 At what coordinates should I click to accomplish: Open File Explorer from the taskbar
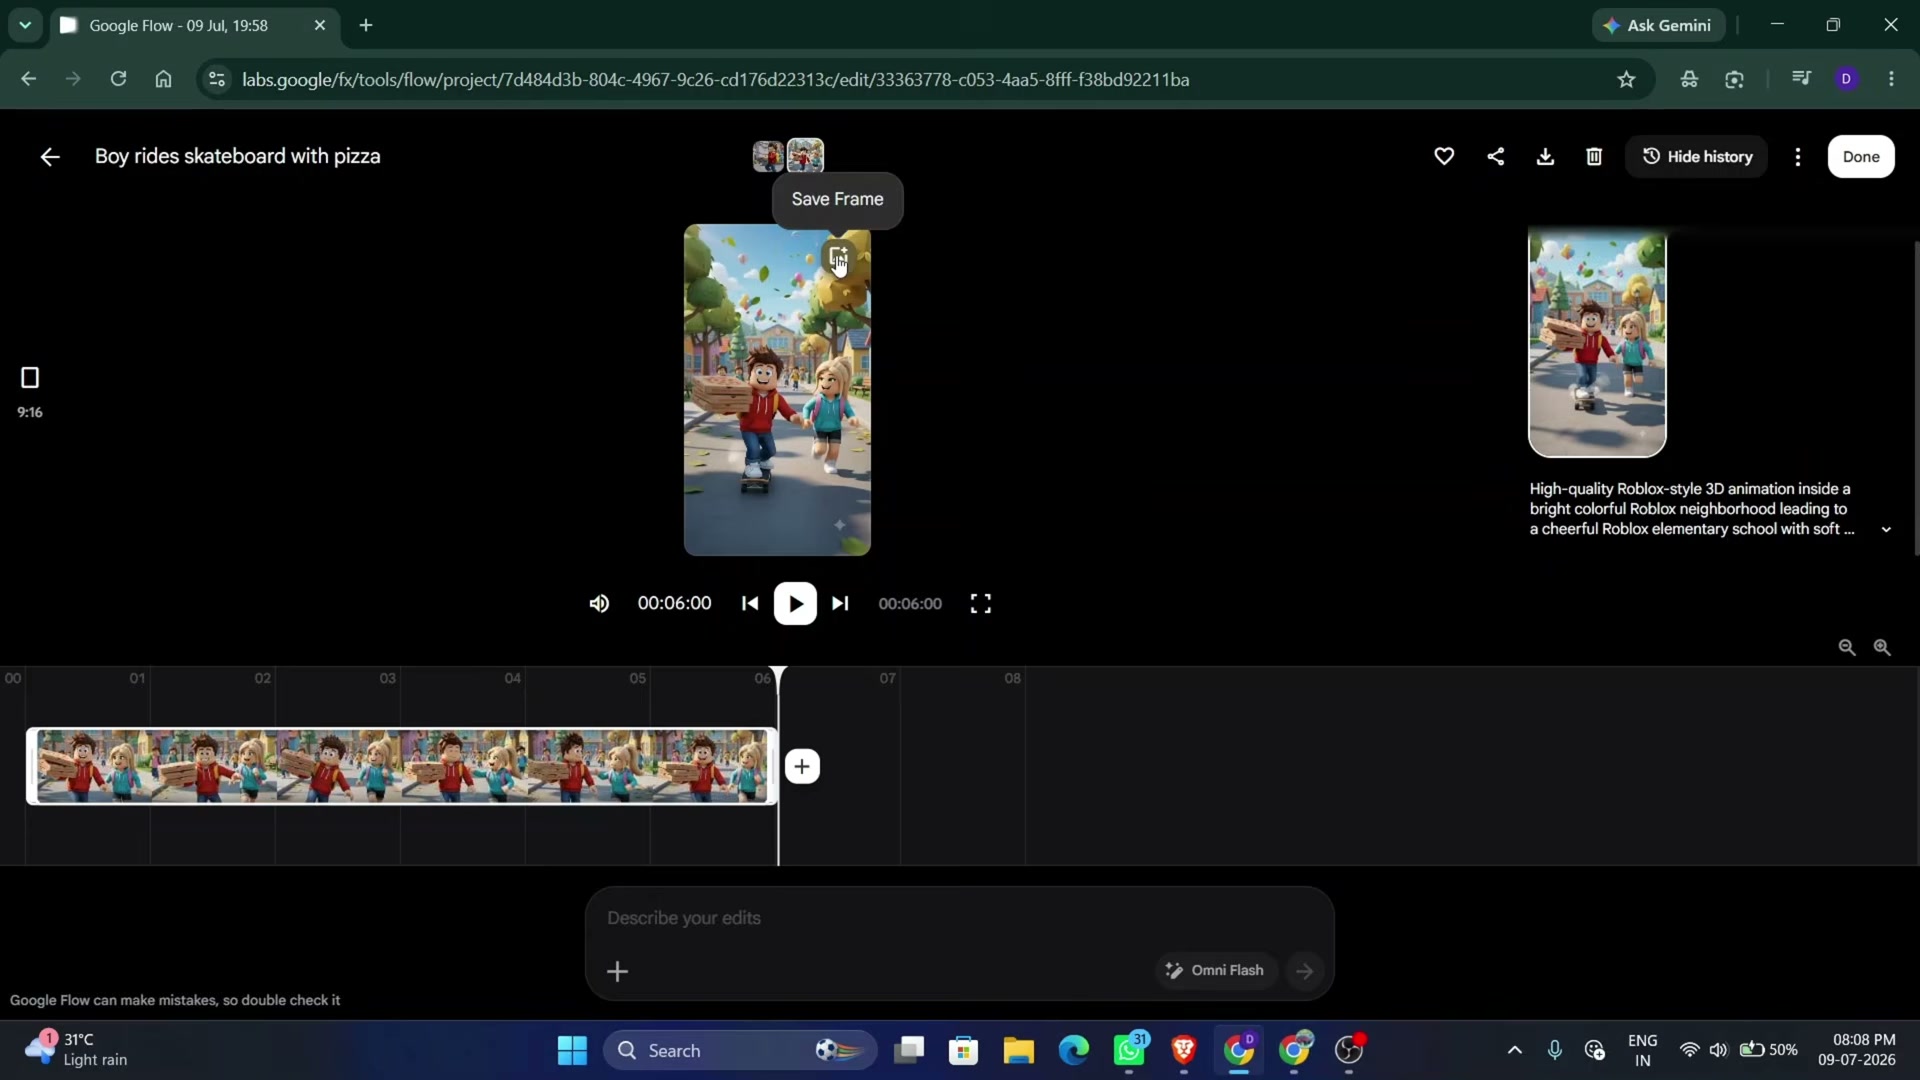1019,1051
